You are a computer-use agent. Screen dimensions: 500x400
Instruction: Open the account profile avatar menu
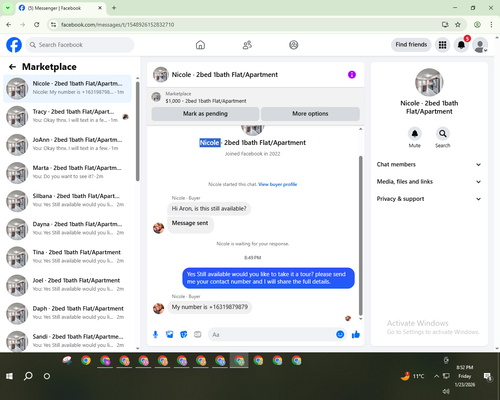480,45
